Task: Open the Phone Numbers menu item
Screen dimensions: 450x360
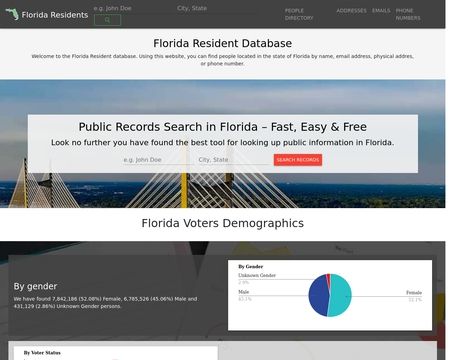Action: (408, 14)
